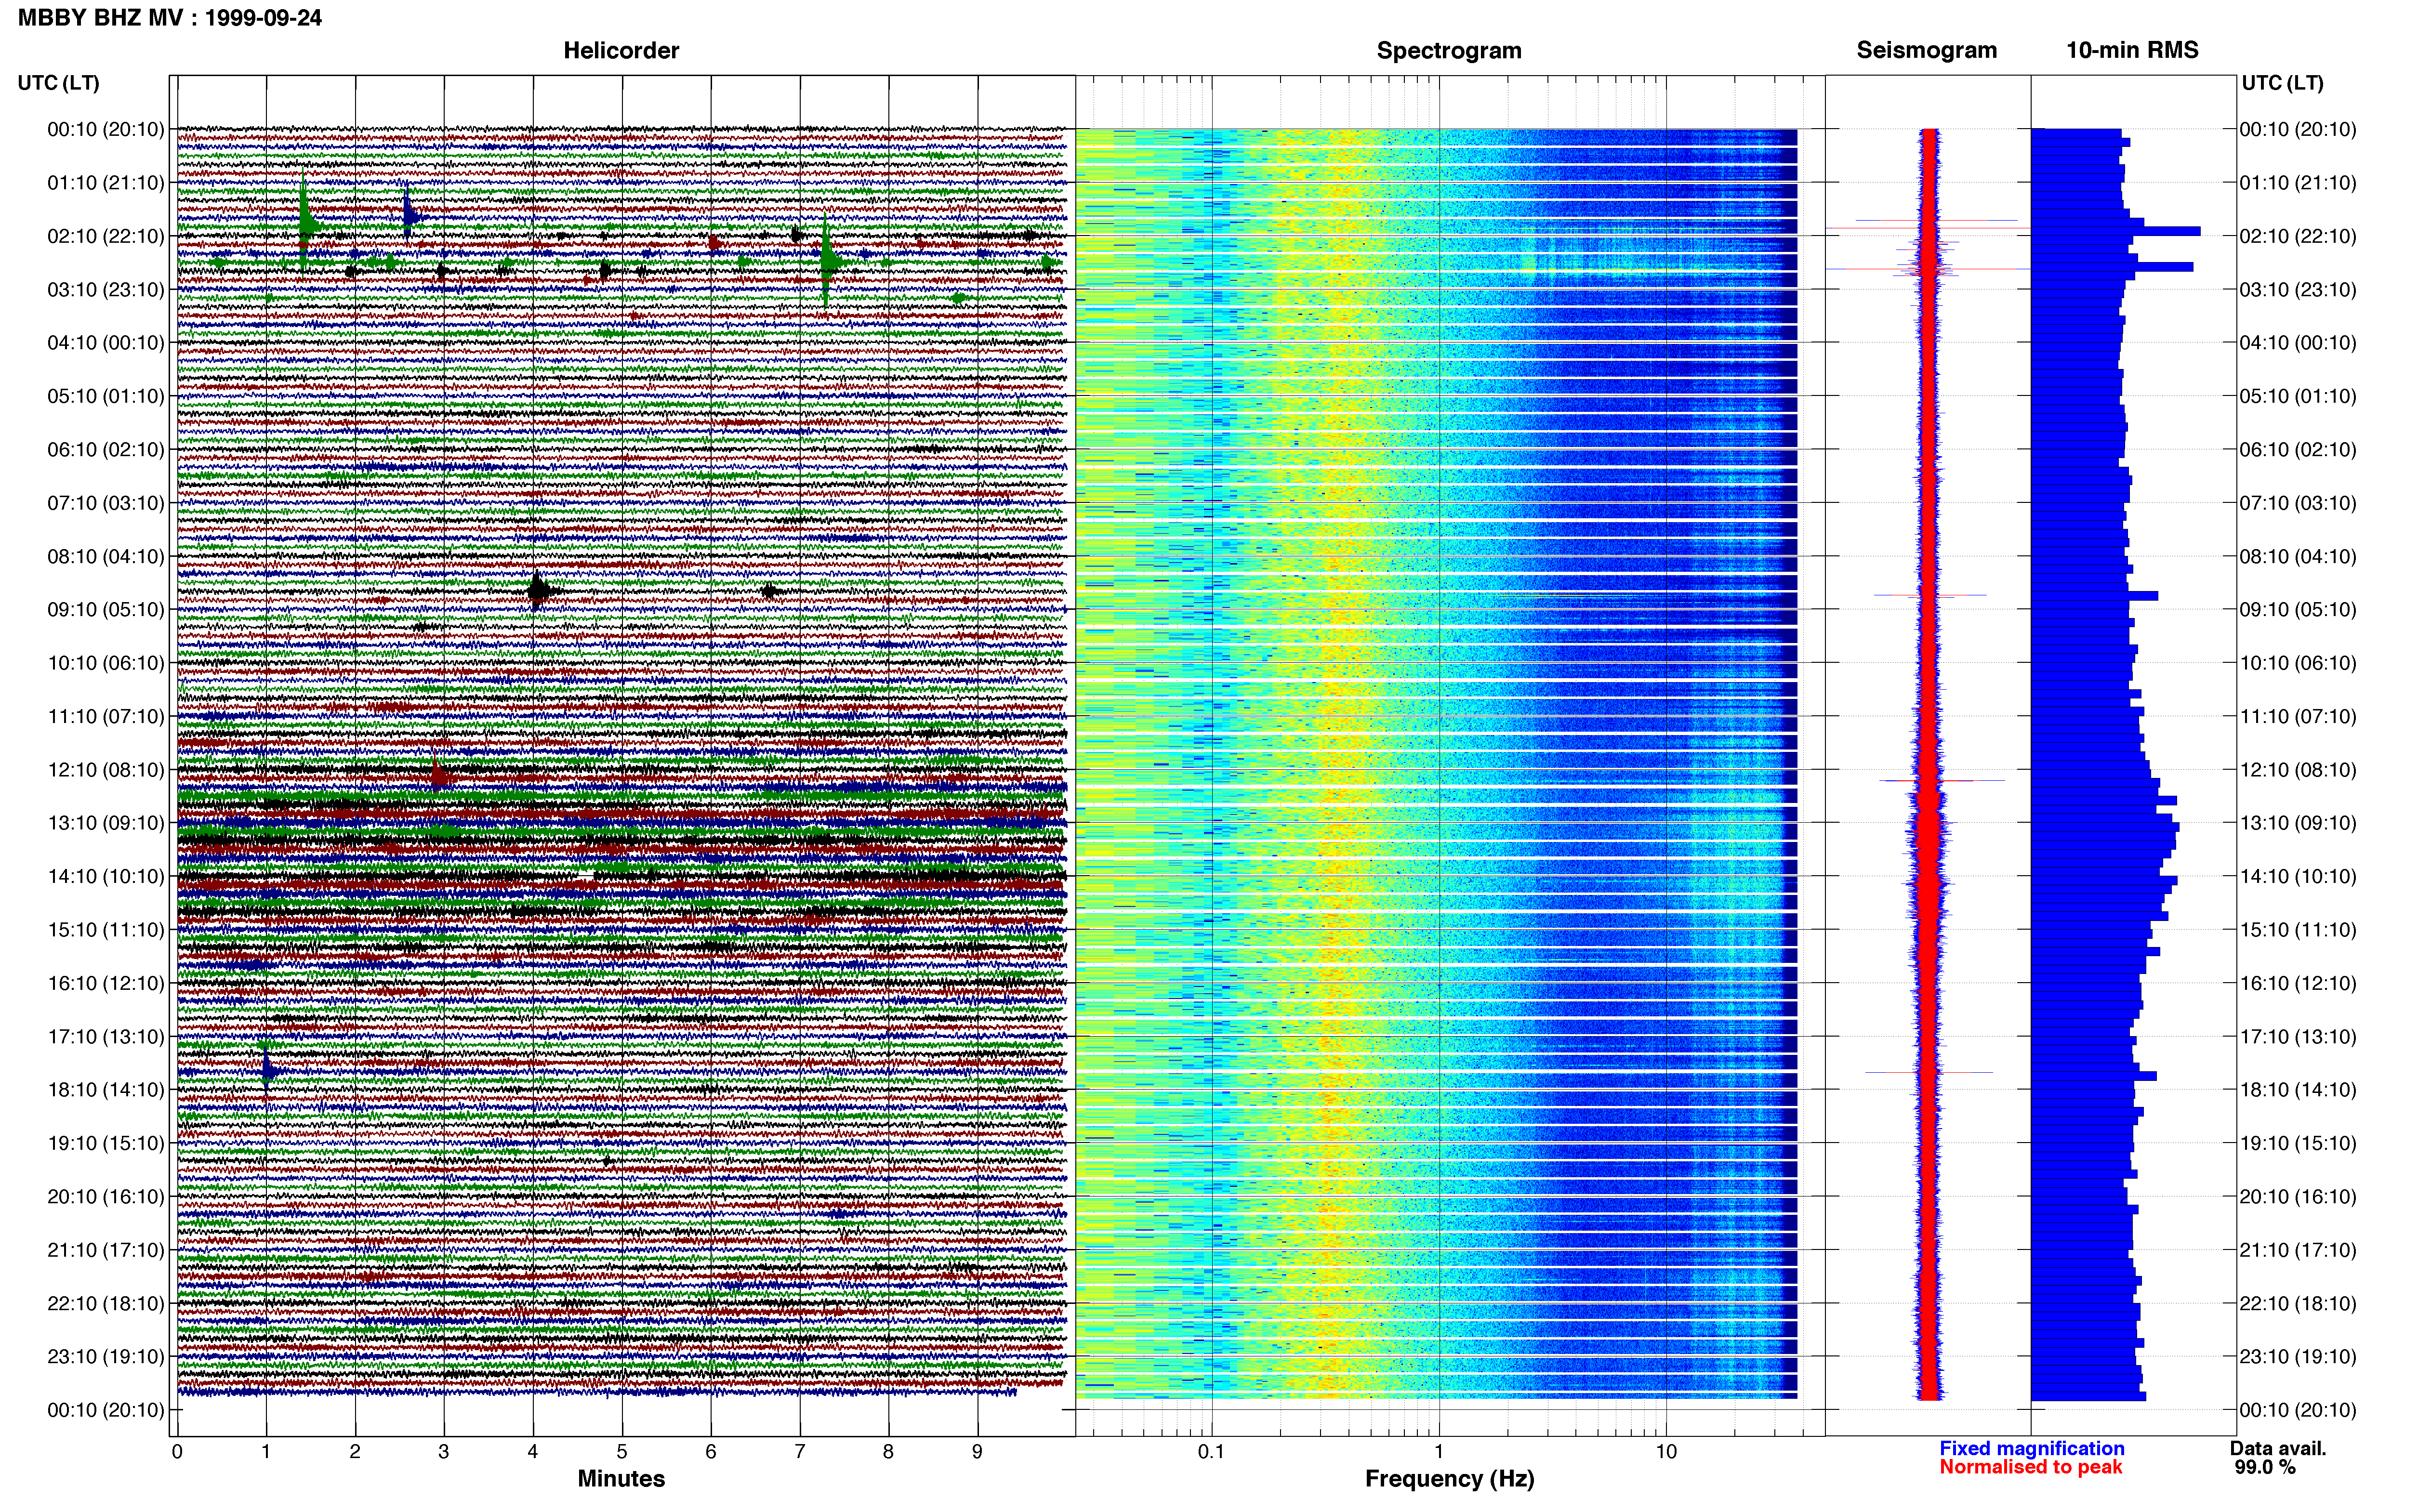Image resolution: width=2418 pixels, height=1512 pixels.
Task: Click the 'Helicorder' panel heading
Action: [621, 51]
